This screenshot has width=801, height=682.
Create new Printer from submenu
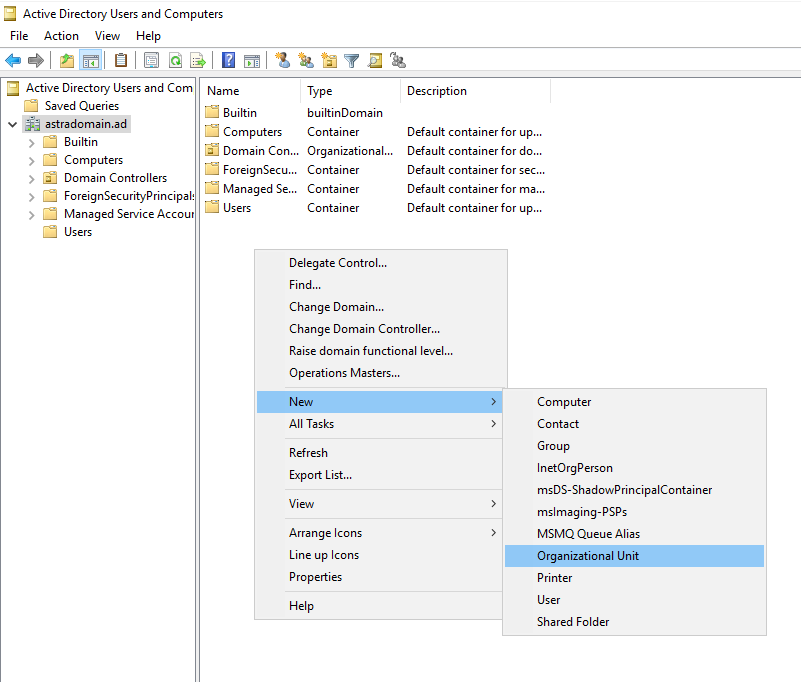coord(634,578)
